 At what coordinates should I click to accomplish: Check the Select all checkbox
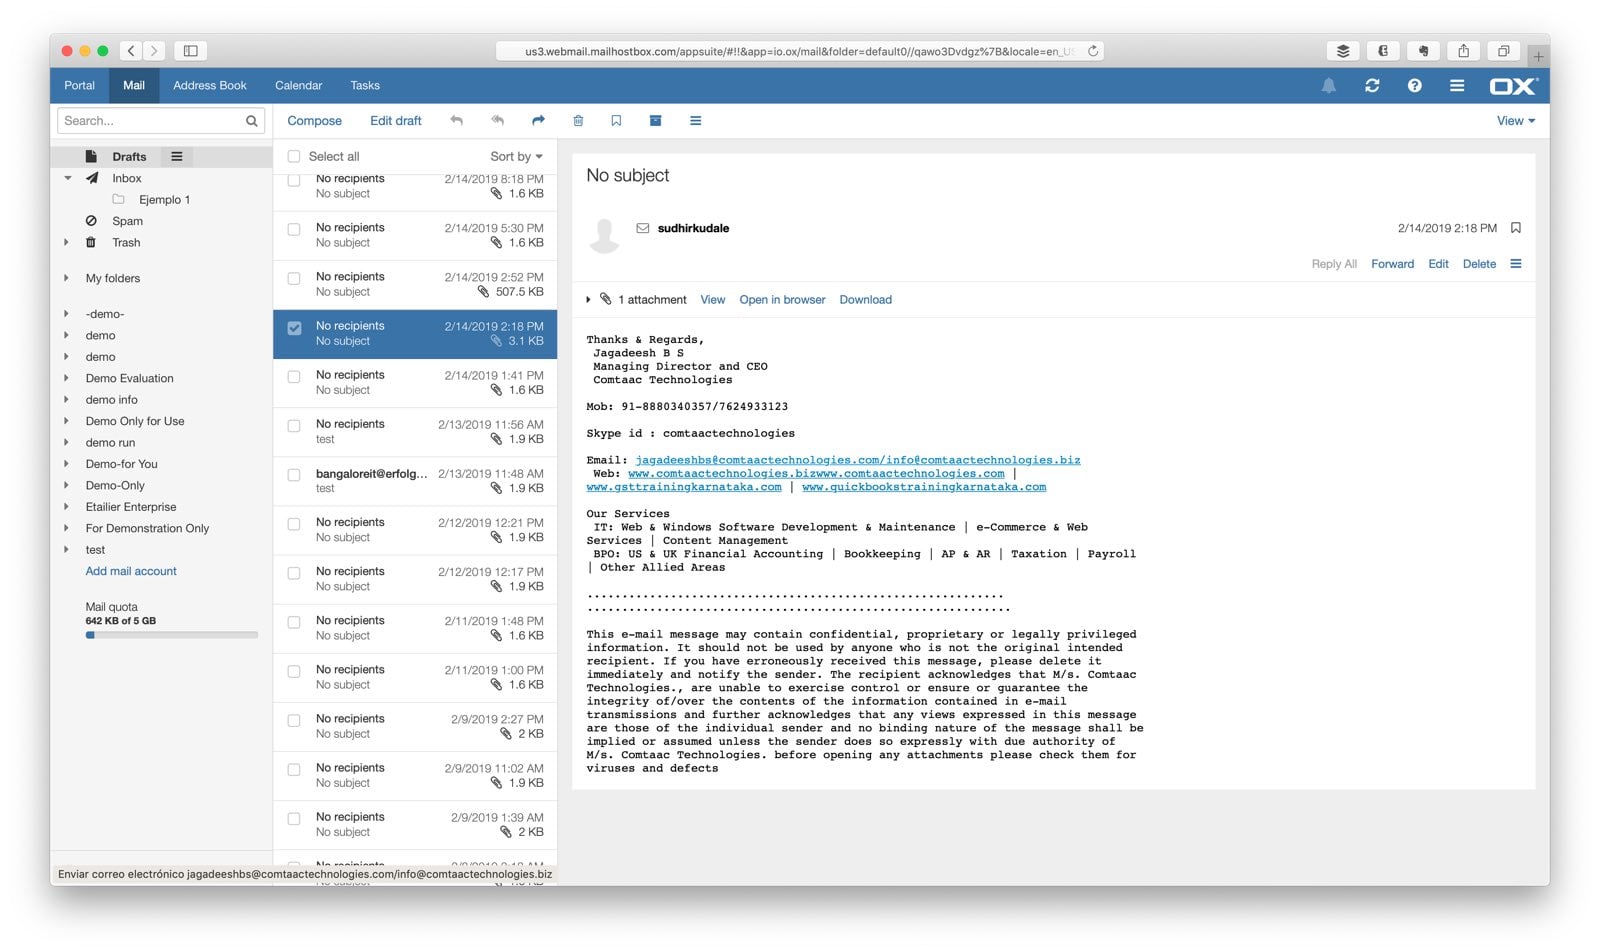294,156
